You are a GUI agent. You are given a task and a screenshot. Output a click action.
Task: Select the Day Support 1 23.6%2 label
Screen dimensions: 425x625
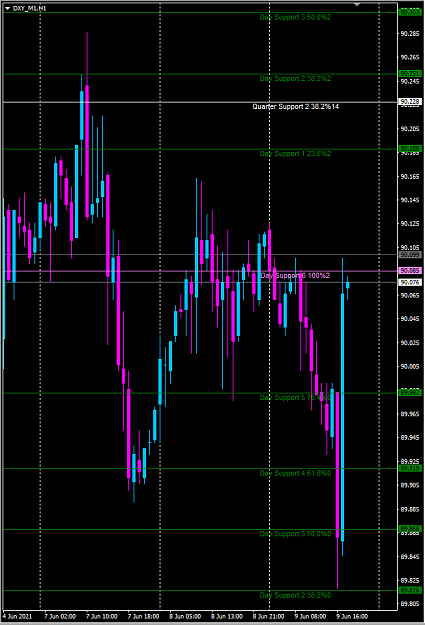[295, 153]
